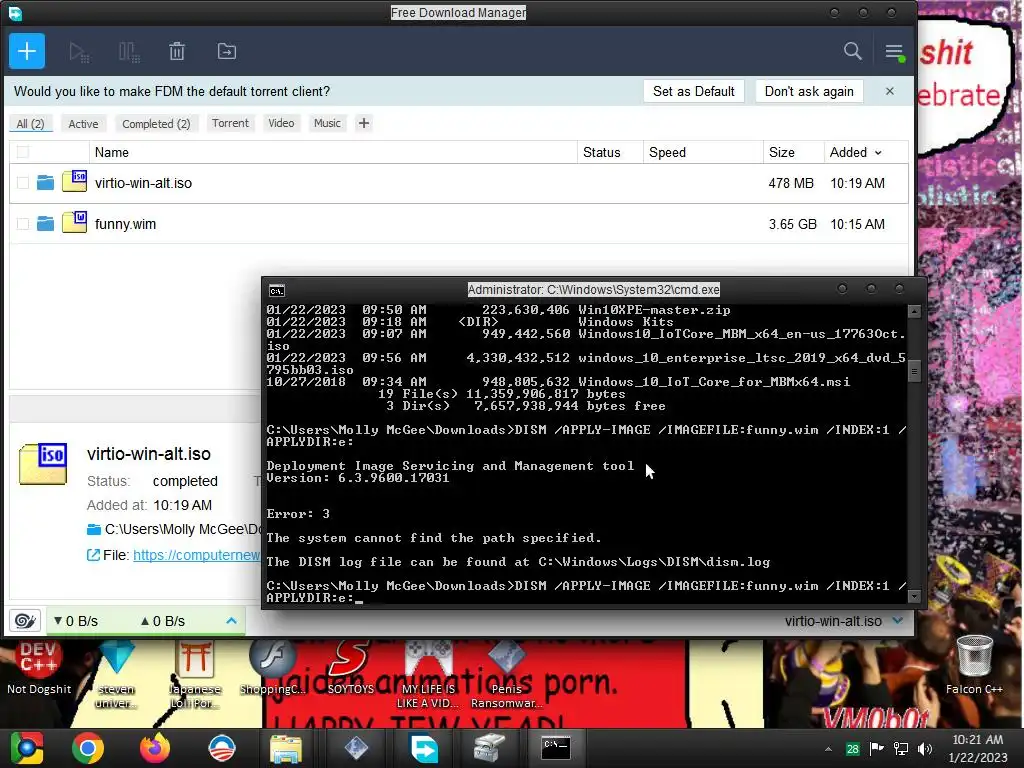This screenshot has height=768, width=1024.
Task: Open the clock showing 10:21 AM
Action: click(x=978, y=748)
